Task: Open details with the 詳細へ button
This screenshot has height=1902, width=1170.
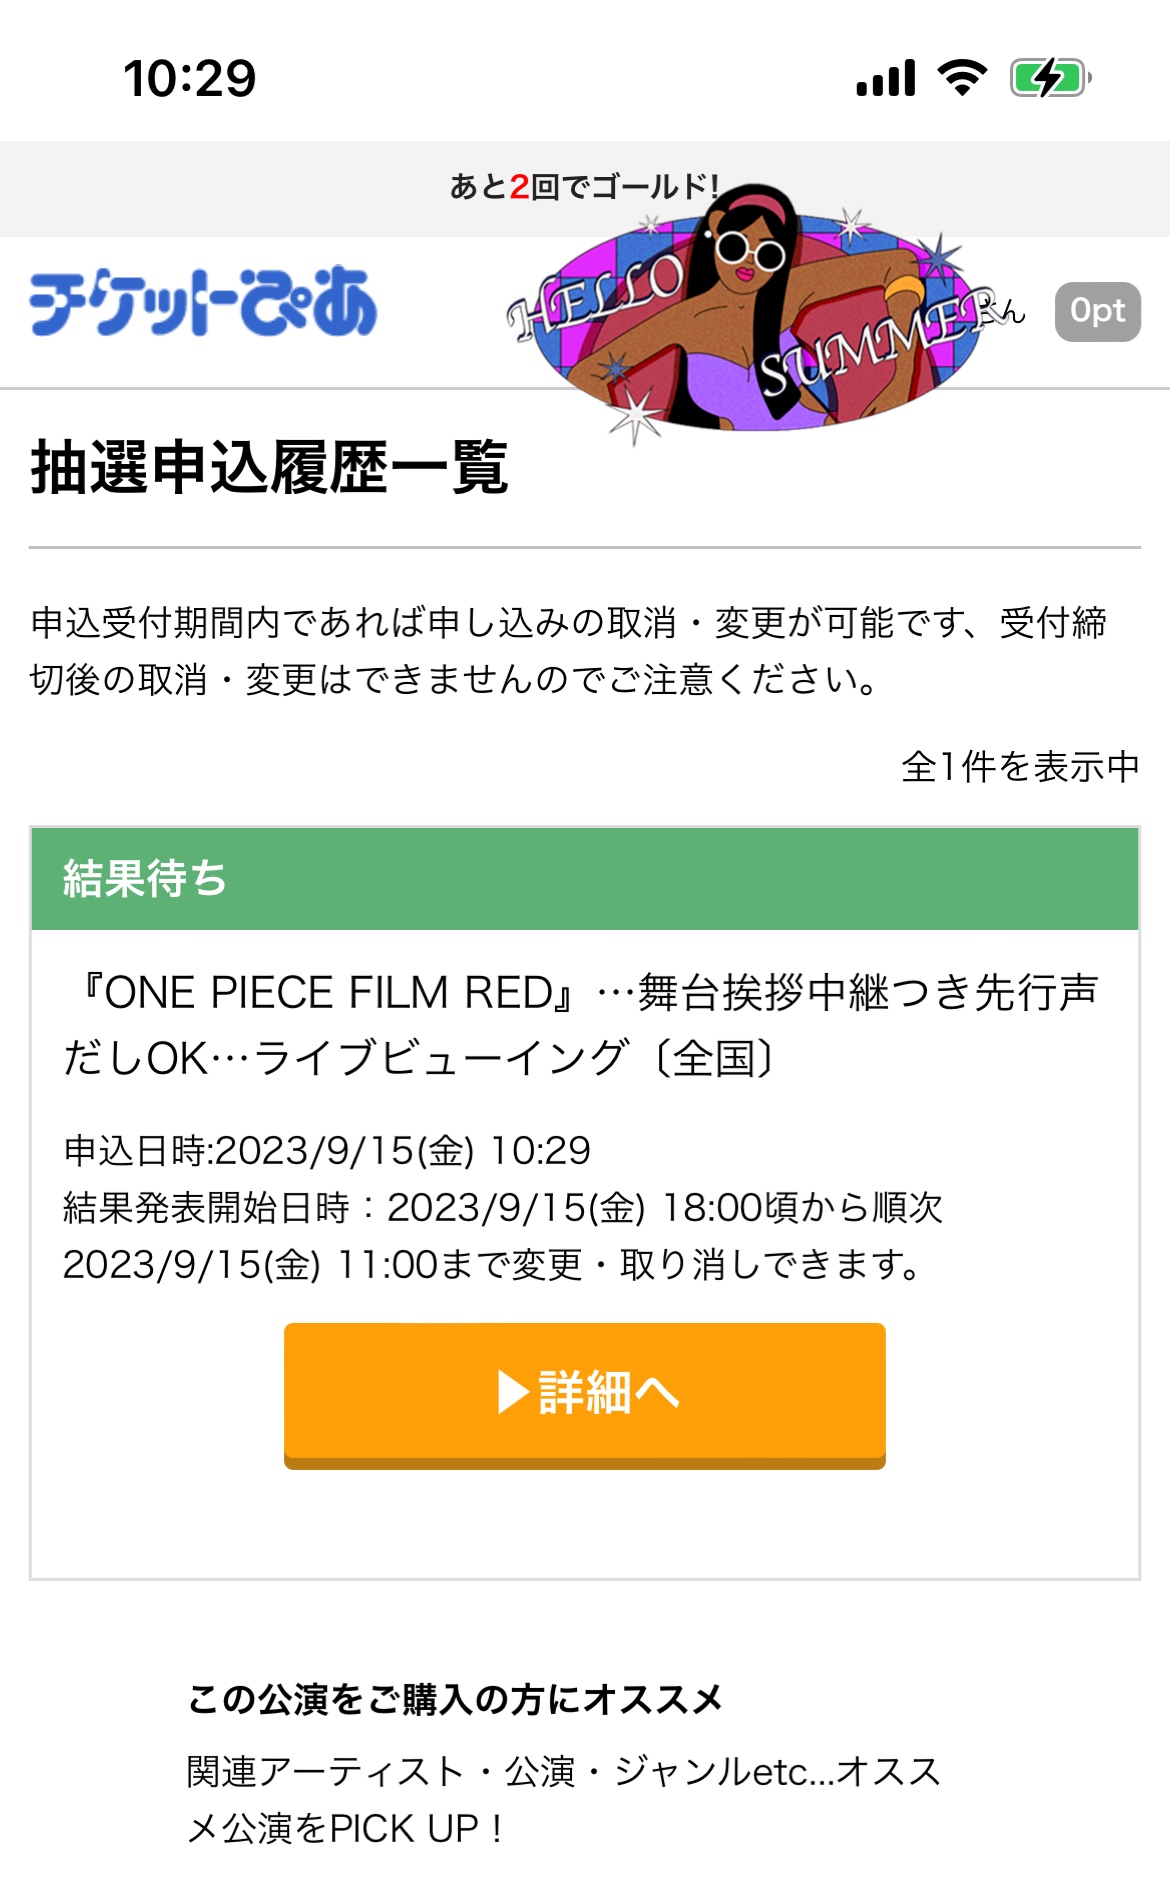Action: (585, 1393)
